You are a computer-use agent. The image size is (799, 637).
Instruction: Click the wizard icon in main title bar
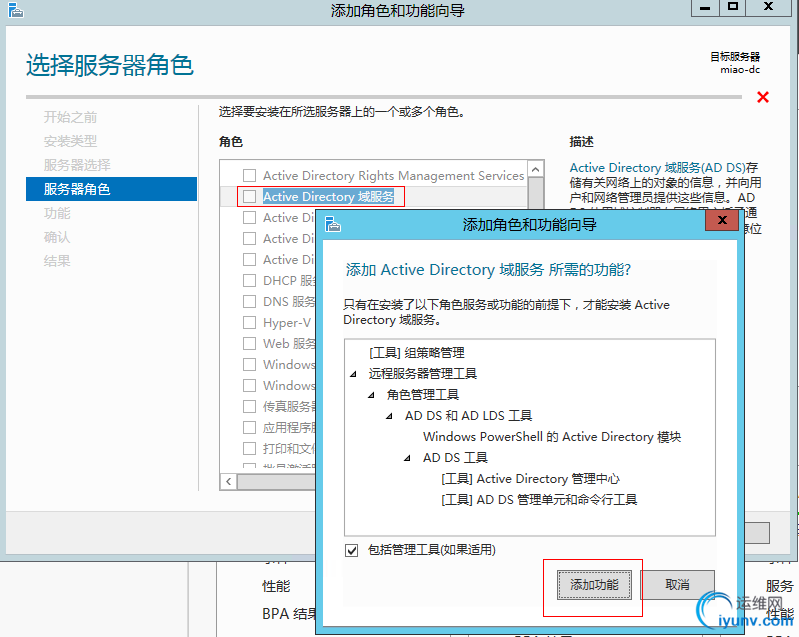[x=16, y=10]
